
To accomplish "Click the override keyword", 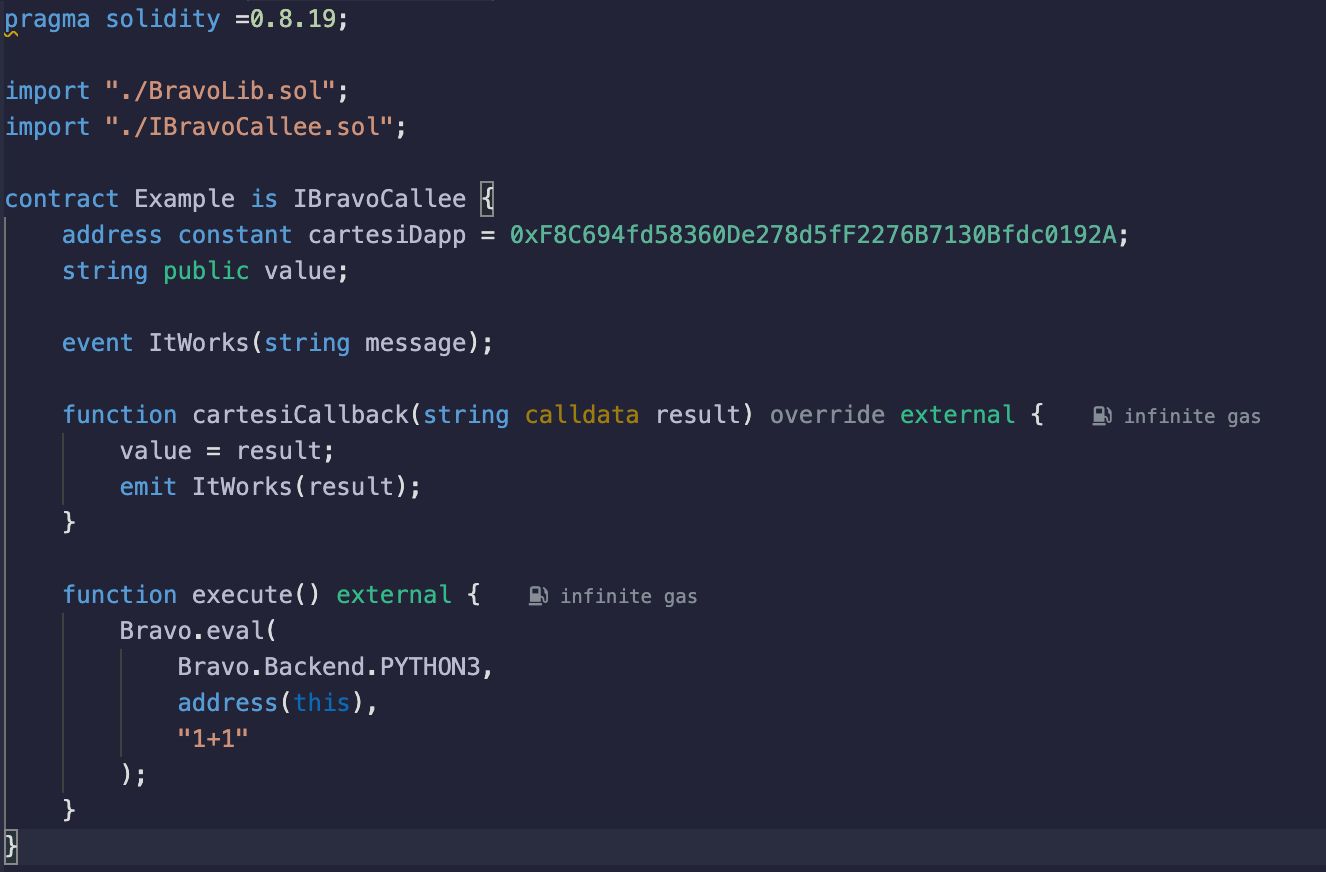I will coord(827,415).
